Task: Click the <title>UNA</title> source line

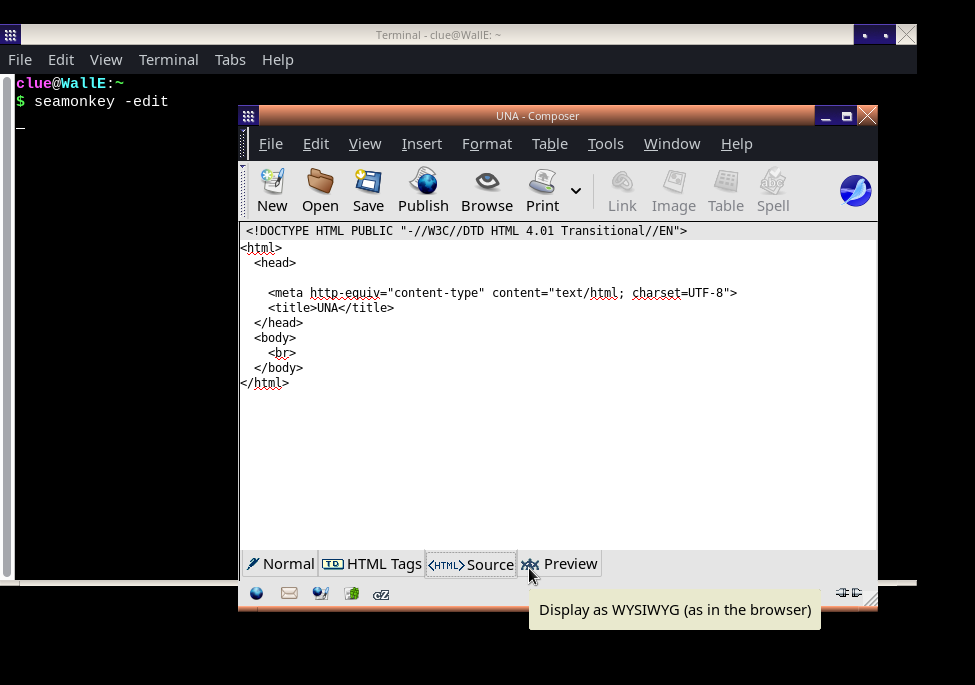Action: [331, 308]
